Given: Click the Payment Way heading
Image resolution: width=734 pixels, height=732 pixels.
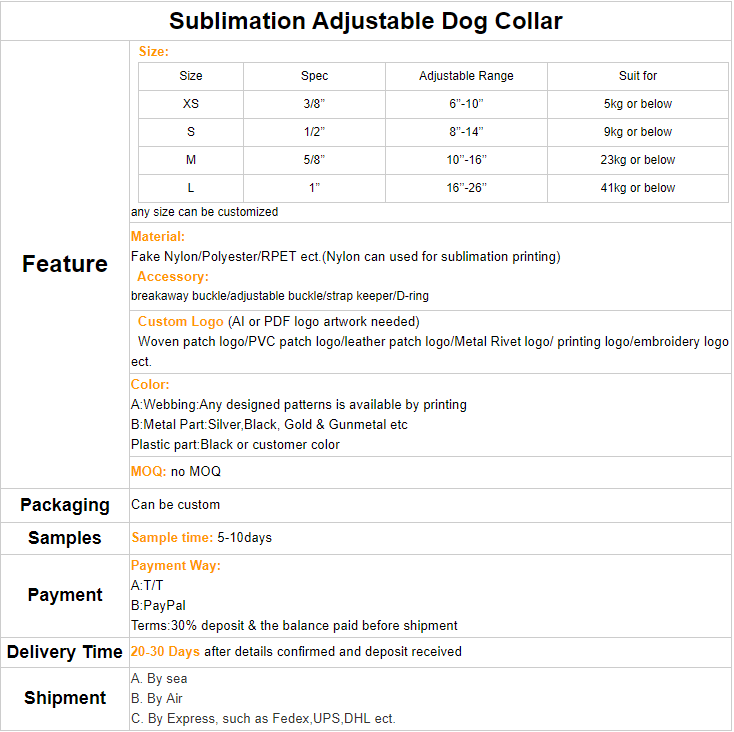Looking at the screenshot, I should click(176, 566).
